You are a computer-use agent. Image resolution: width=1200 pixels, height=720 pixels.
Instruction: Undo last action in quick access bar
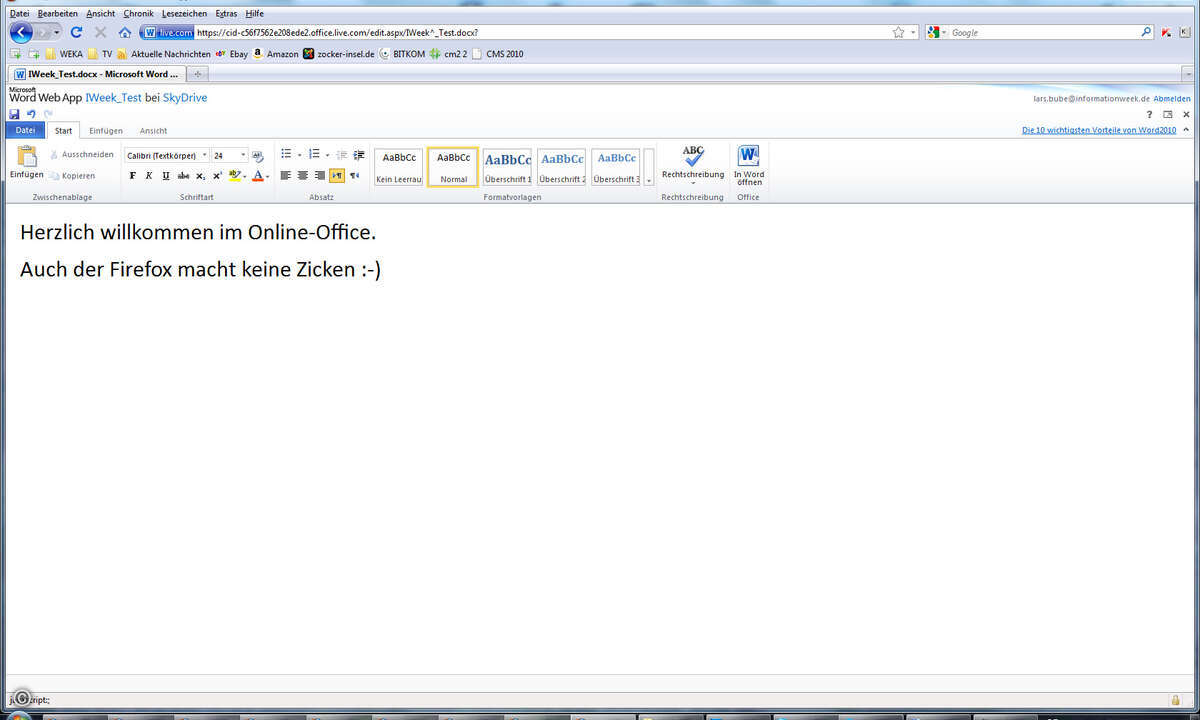(31, 115)
